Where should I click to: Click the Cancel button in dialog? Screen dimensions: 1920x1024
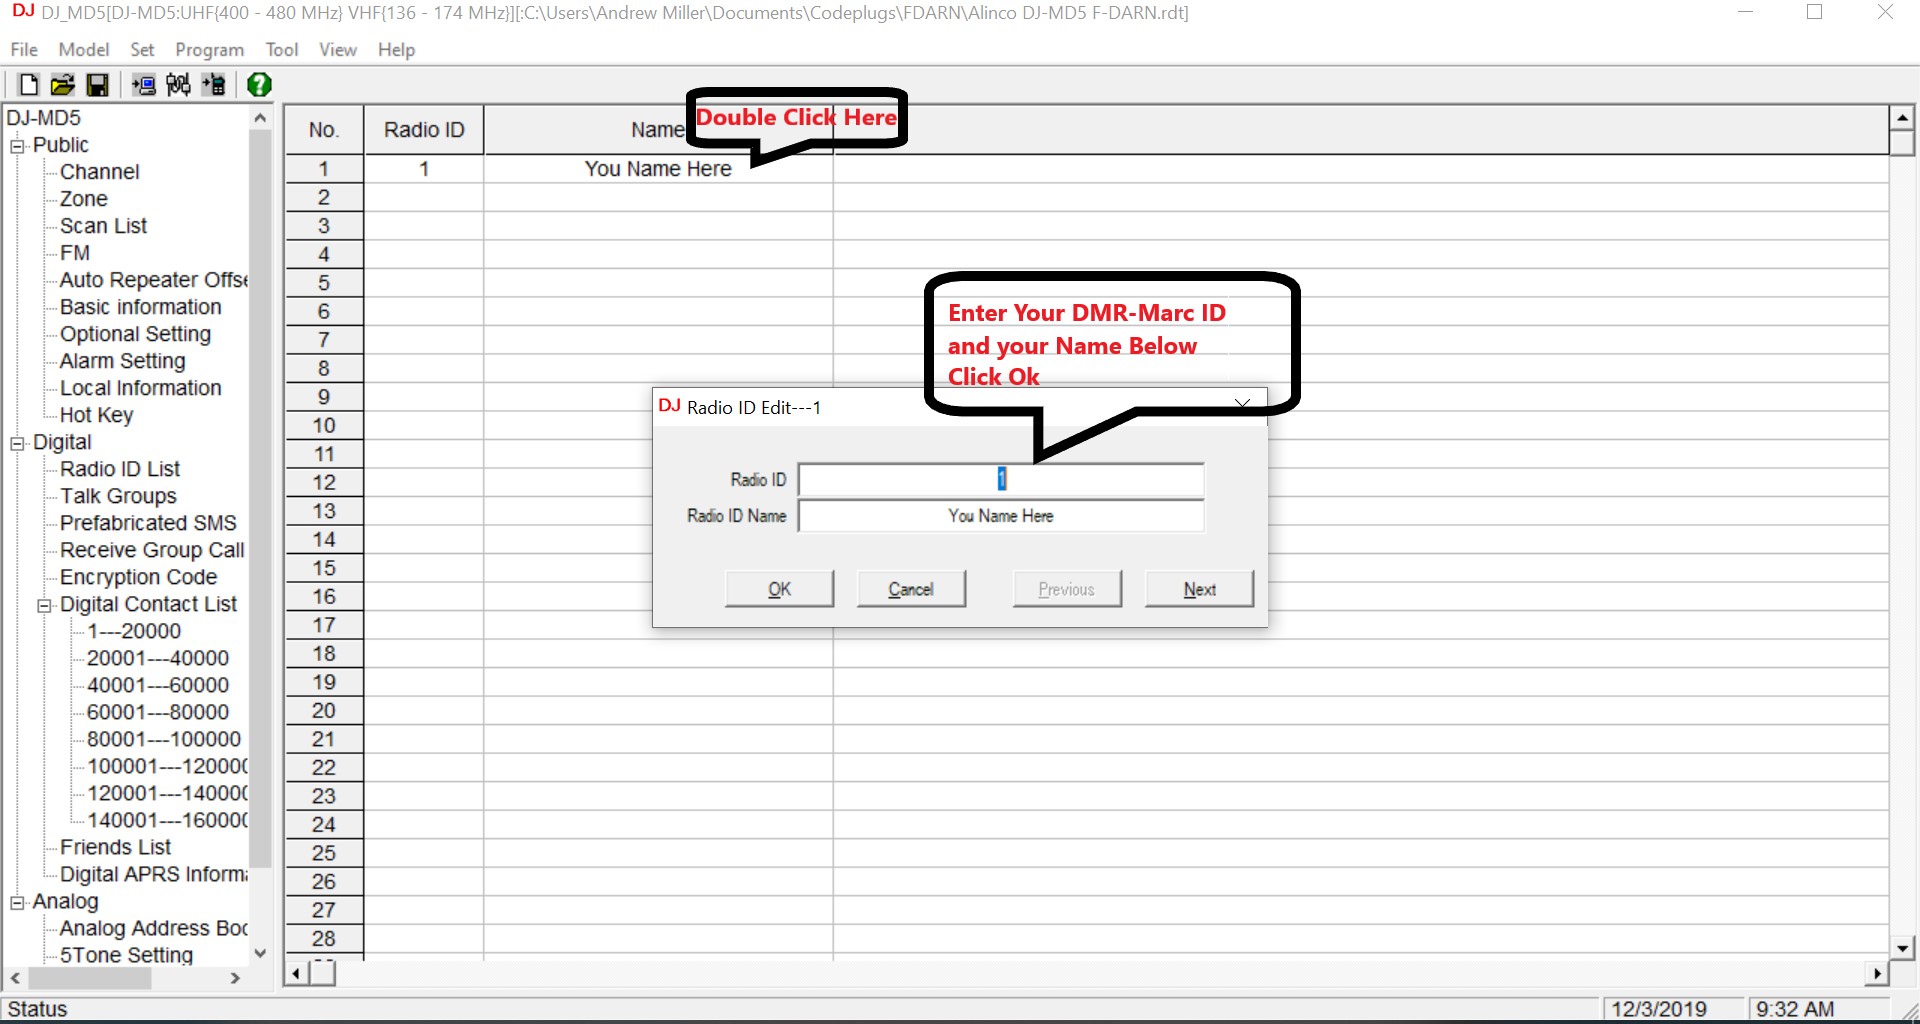click(x=910, y=589)
